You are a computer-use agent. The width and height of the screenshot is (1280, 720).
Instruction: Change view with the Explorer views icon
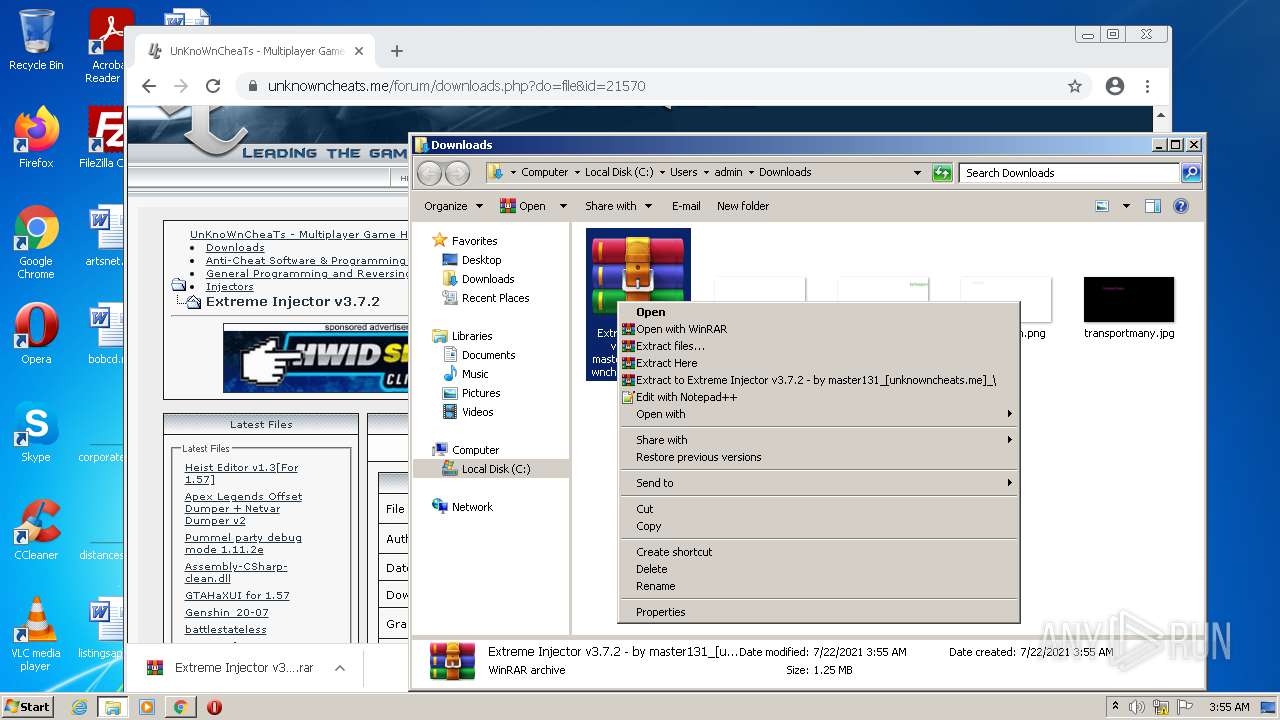tap(1102, 206)
